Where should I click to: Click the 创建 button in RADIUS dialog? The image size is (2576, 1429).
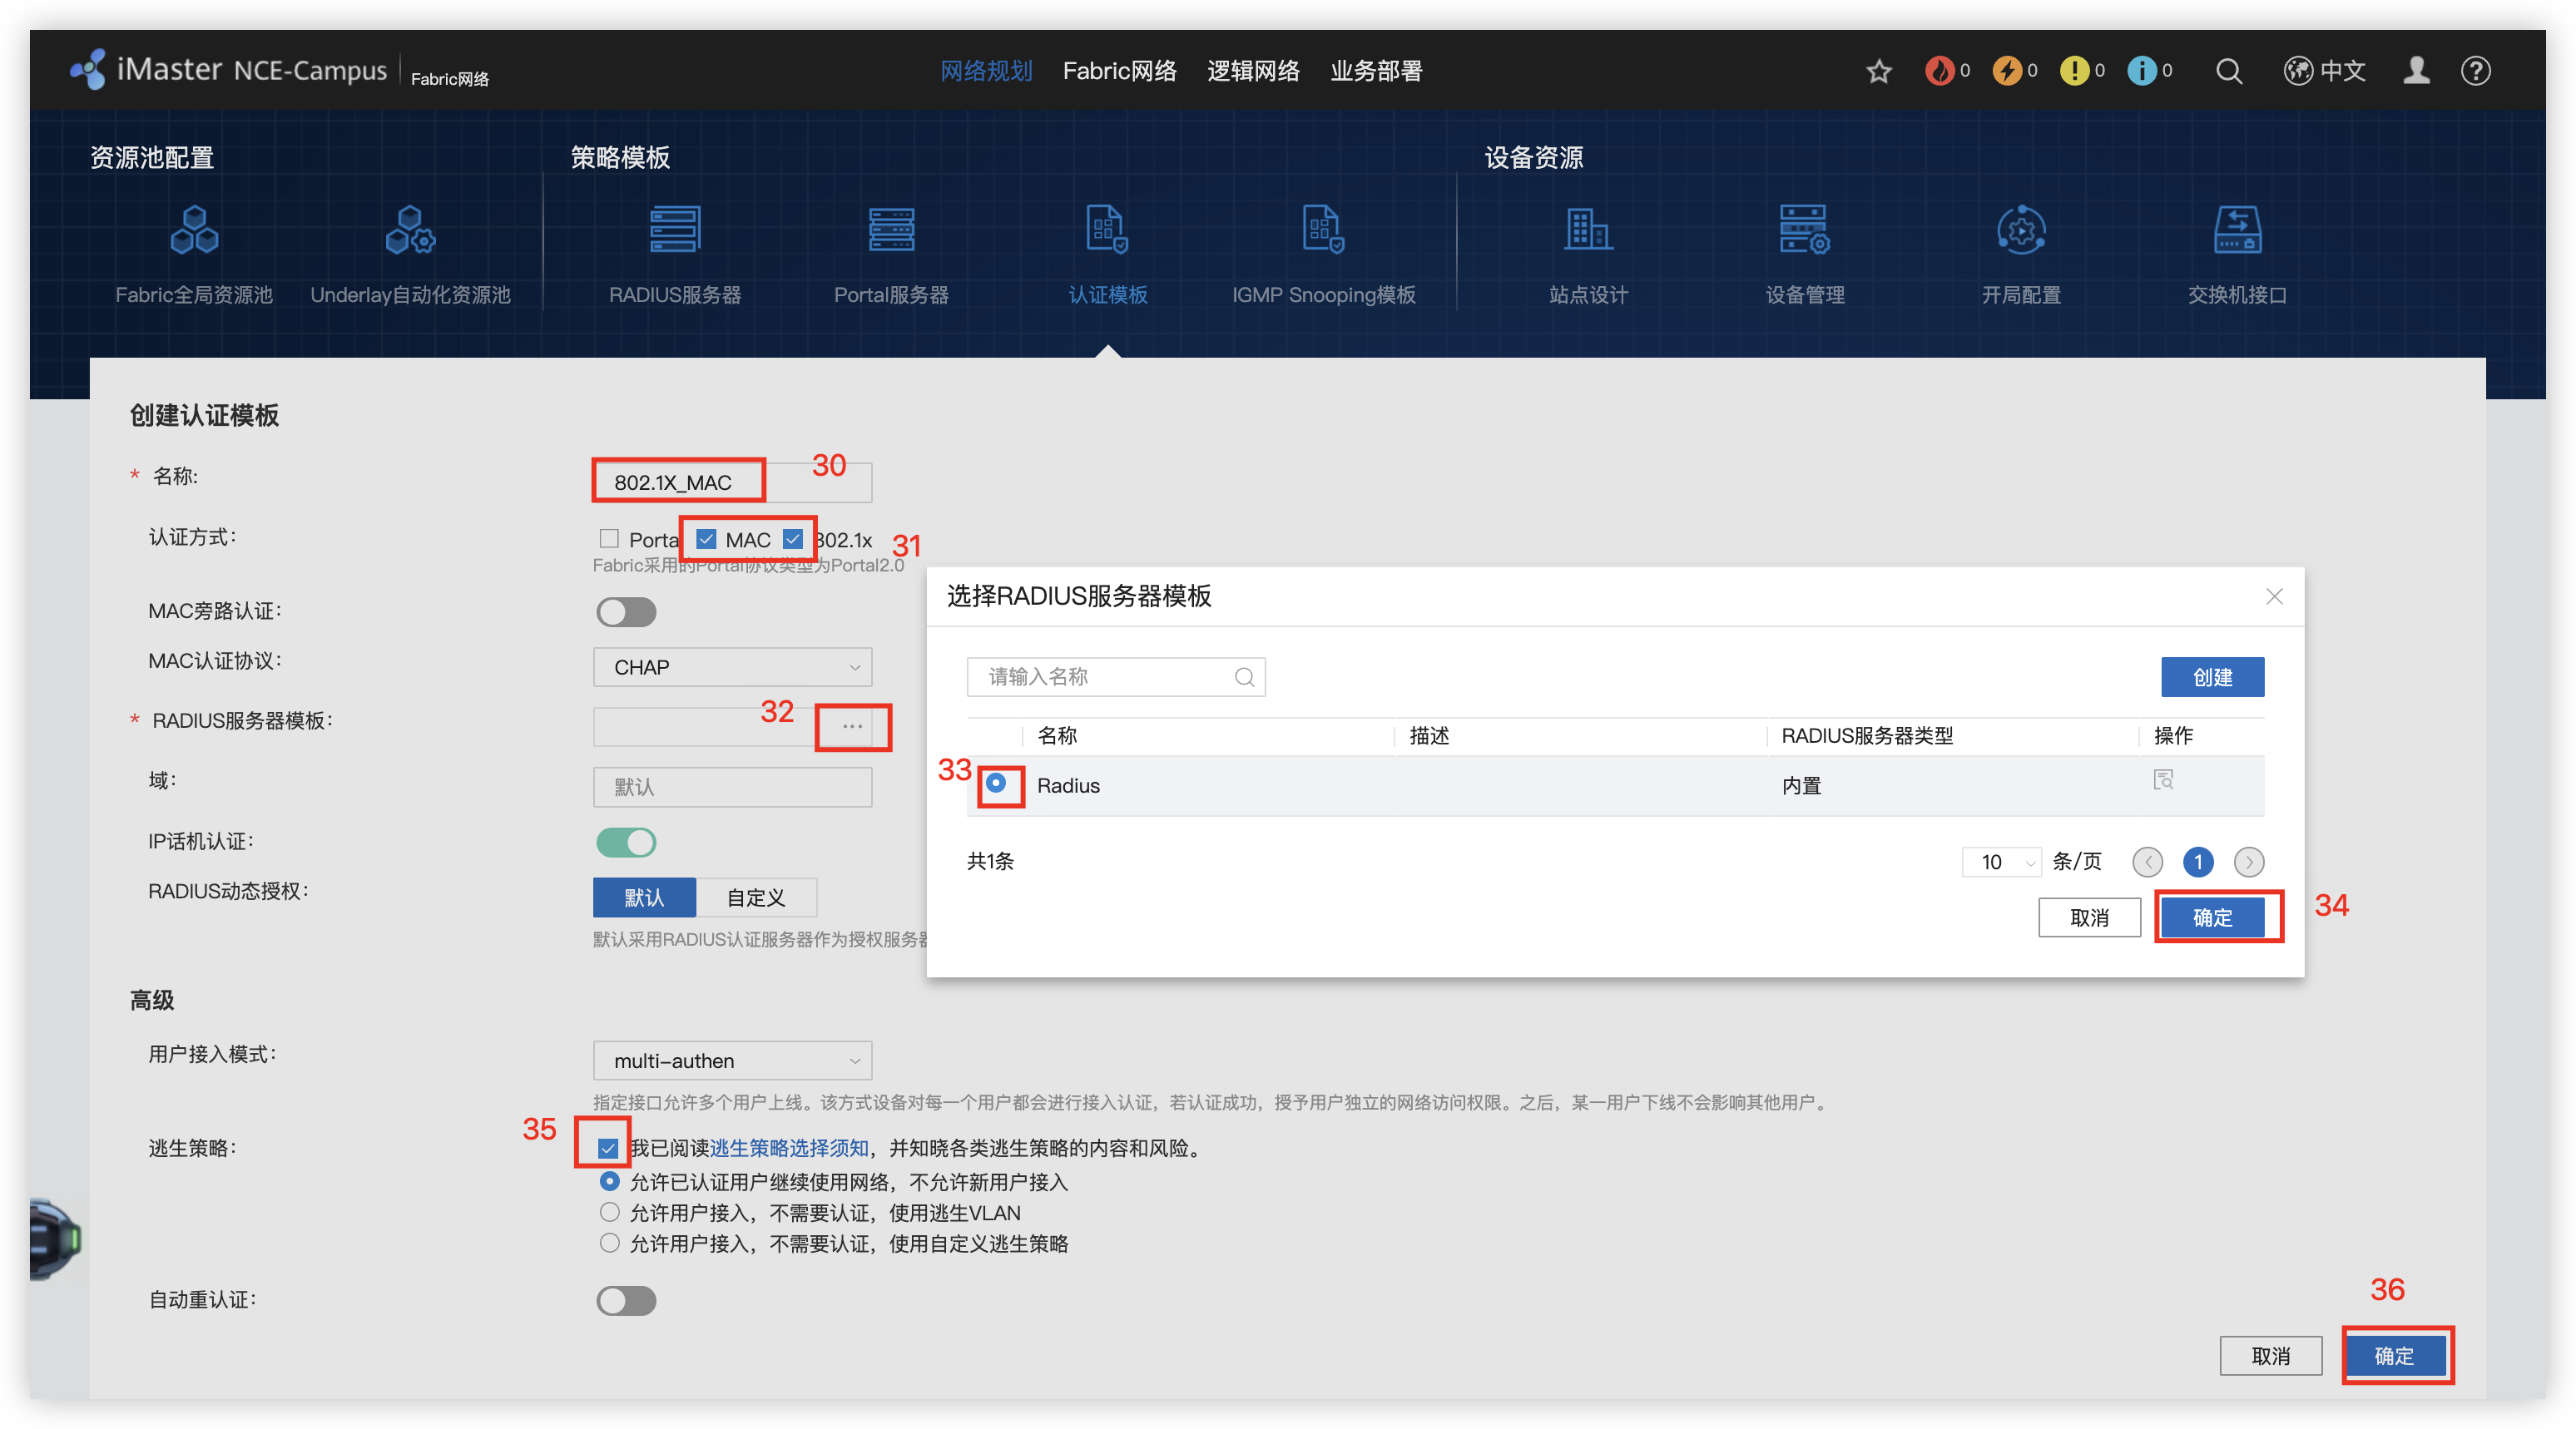tap(2212, 677)
